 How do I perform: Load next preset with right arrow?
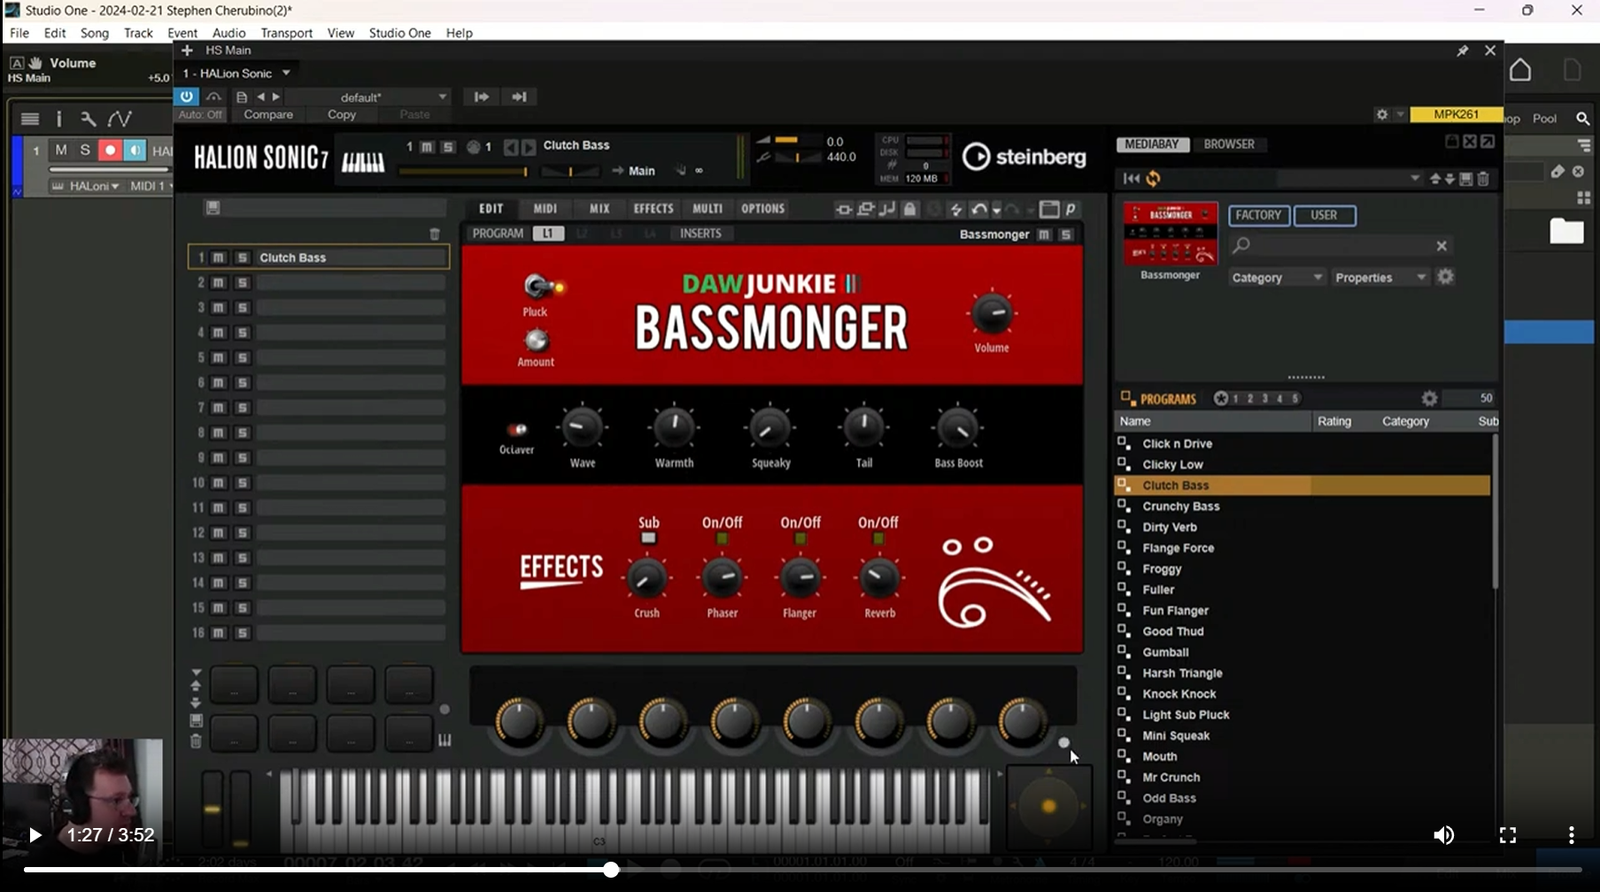(x=276, y=97)
